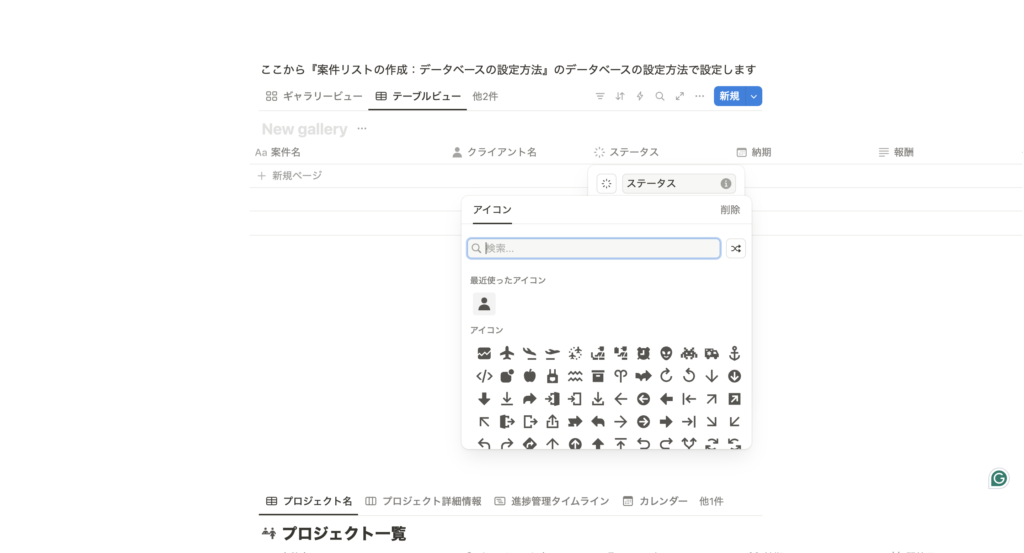This screenshot has height=553, width=1024.
Task: Click the 削除 remove icon button
Action: point(730,210)
